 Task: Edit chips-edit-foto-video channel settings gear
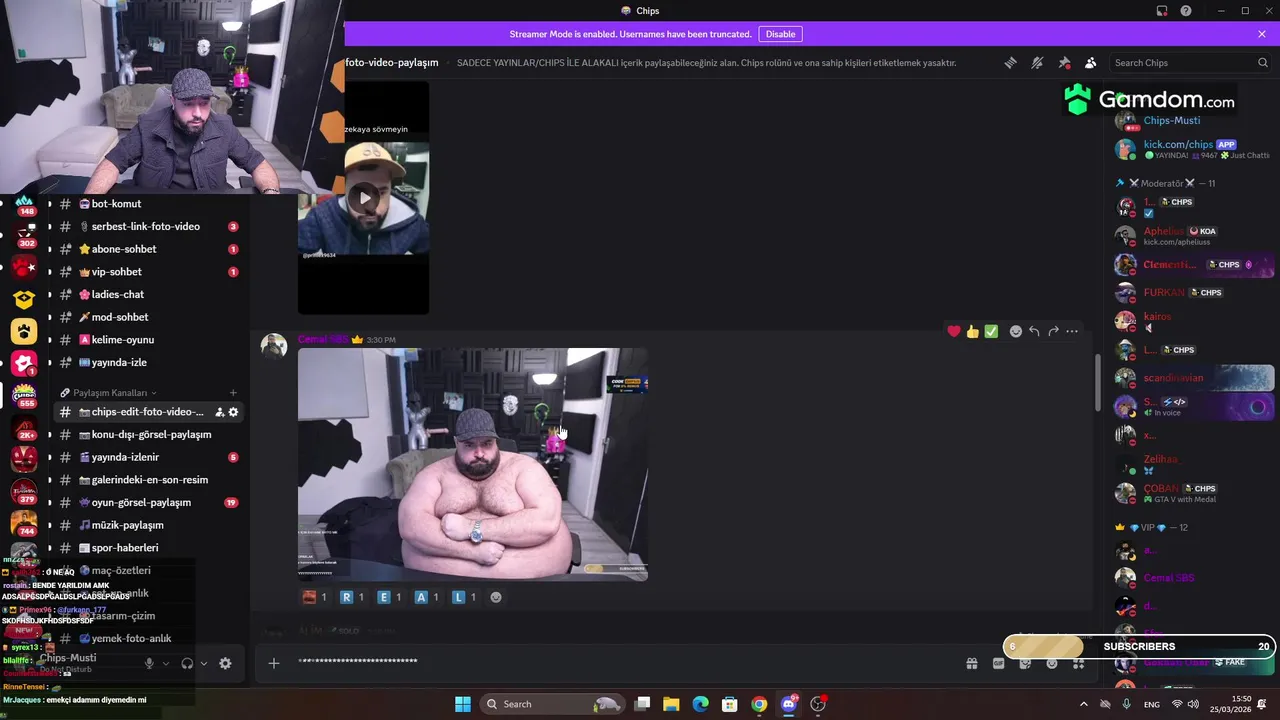click(x=234, y=412)
